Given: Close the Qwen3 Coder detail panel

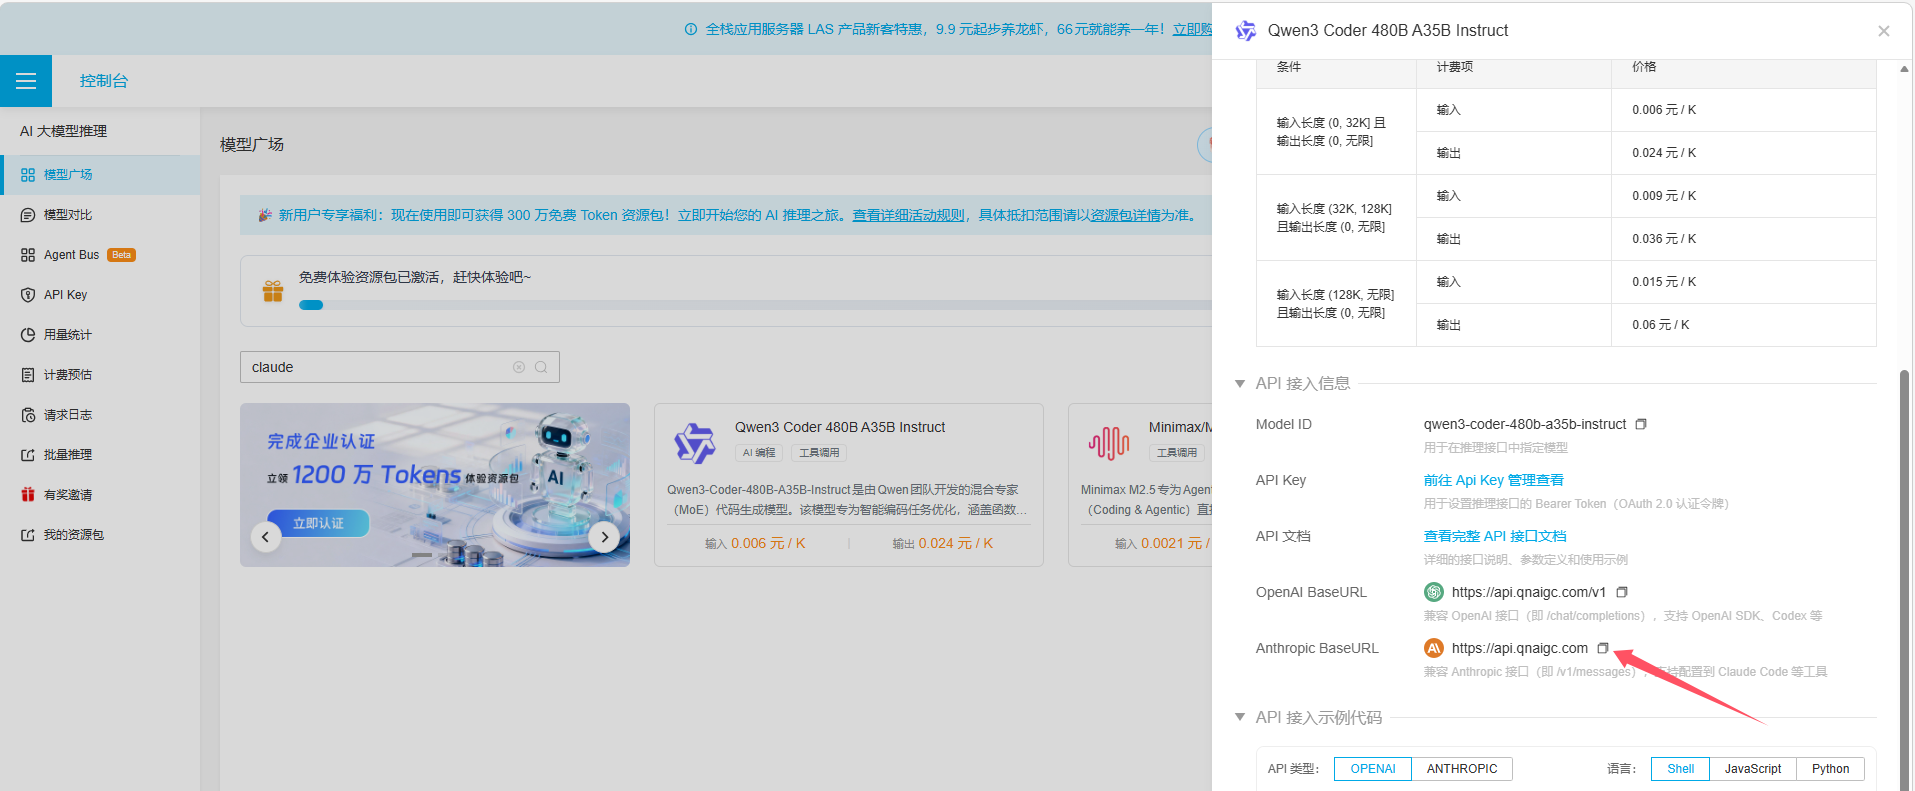Looking at the screenshot, I should point(1884,31).
